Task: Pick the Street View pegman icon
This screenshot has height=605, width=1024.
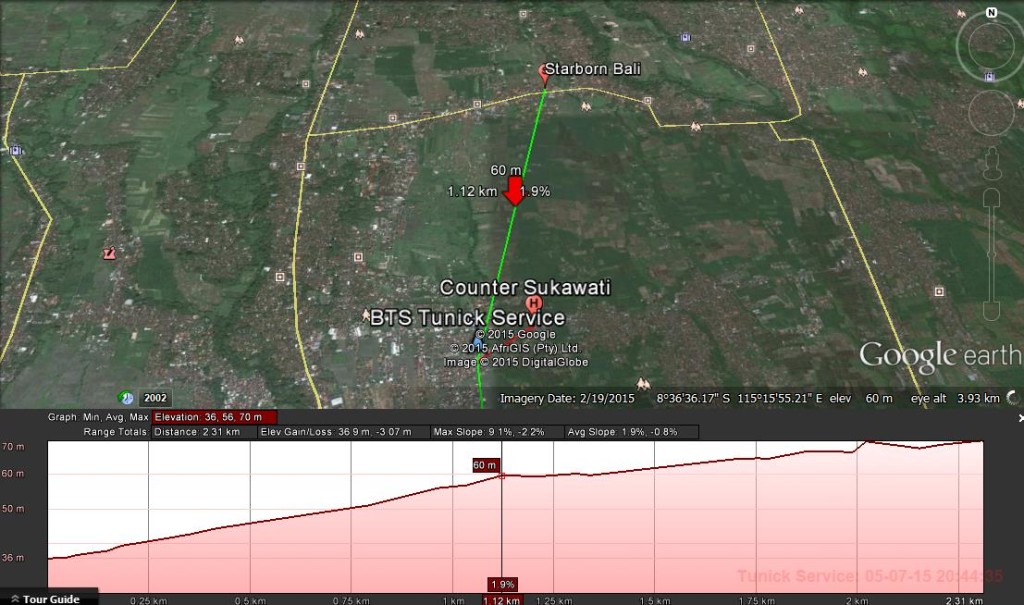Action: pyautogui.click(x=992, y=163)
